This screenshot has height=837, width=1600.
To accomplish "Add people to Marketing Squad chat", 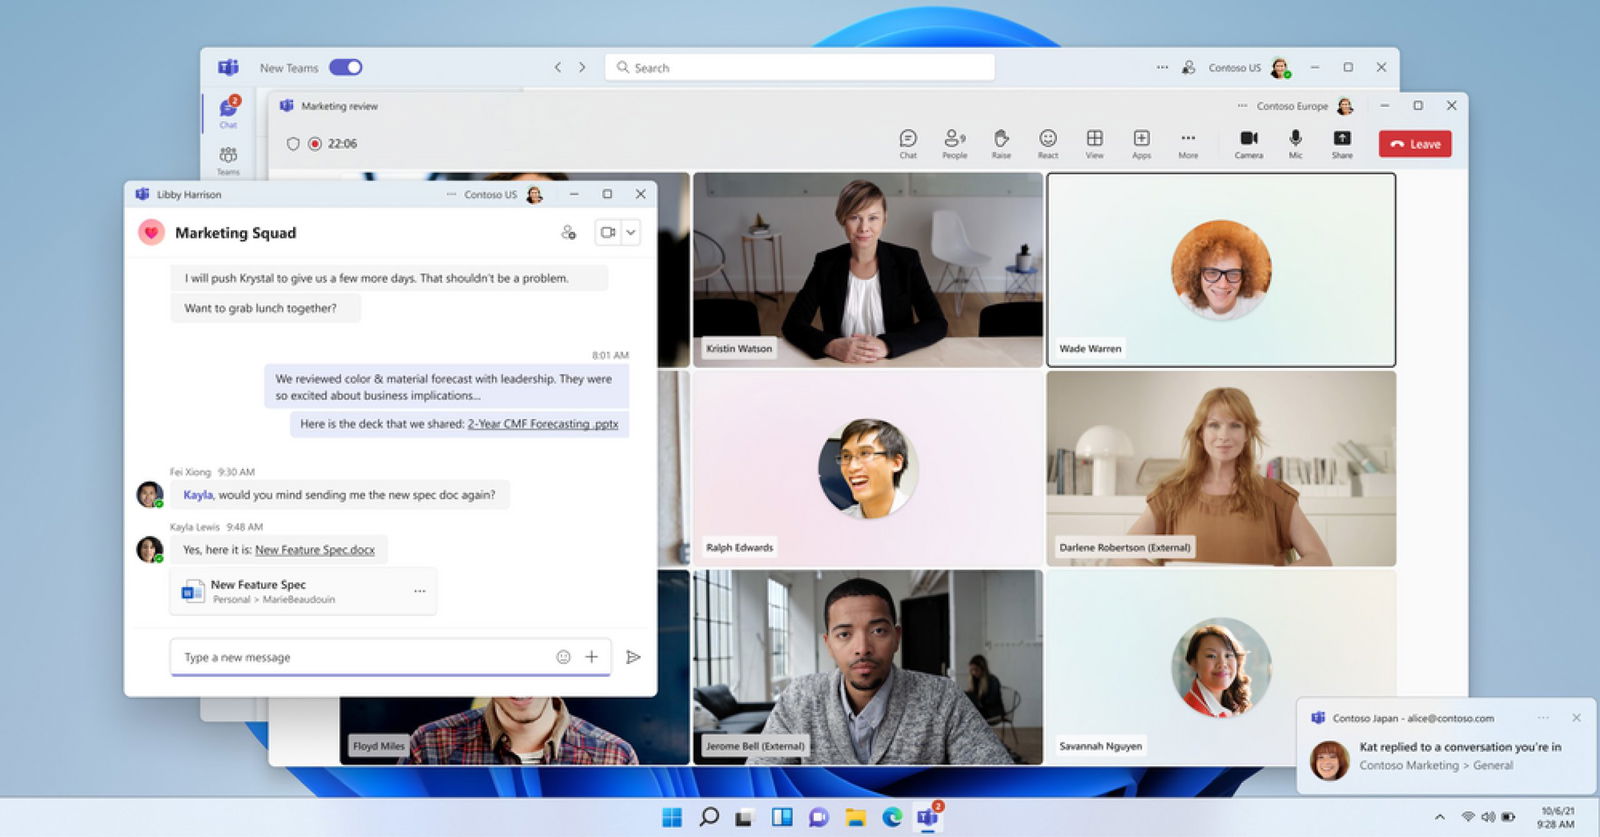I will click(x=569, y=232).
